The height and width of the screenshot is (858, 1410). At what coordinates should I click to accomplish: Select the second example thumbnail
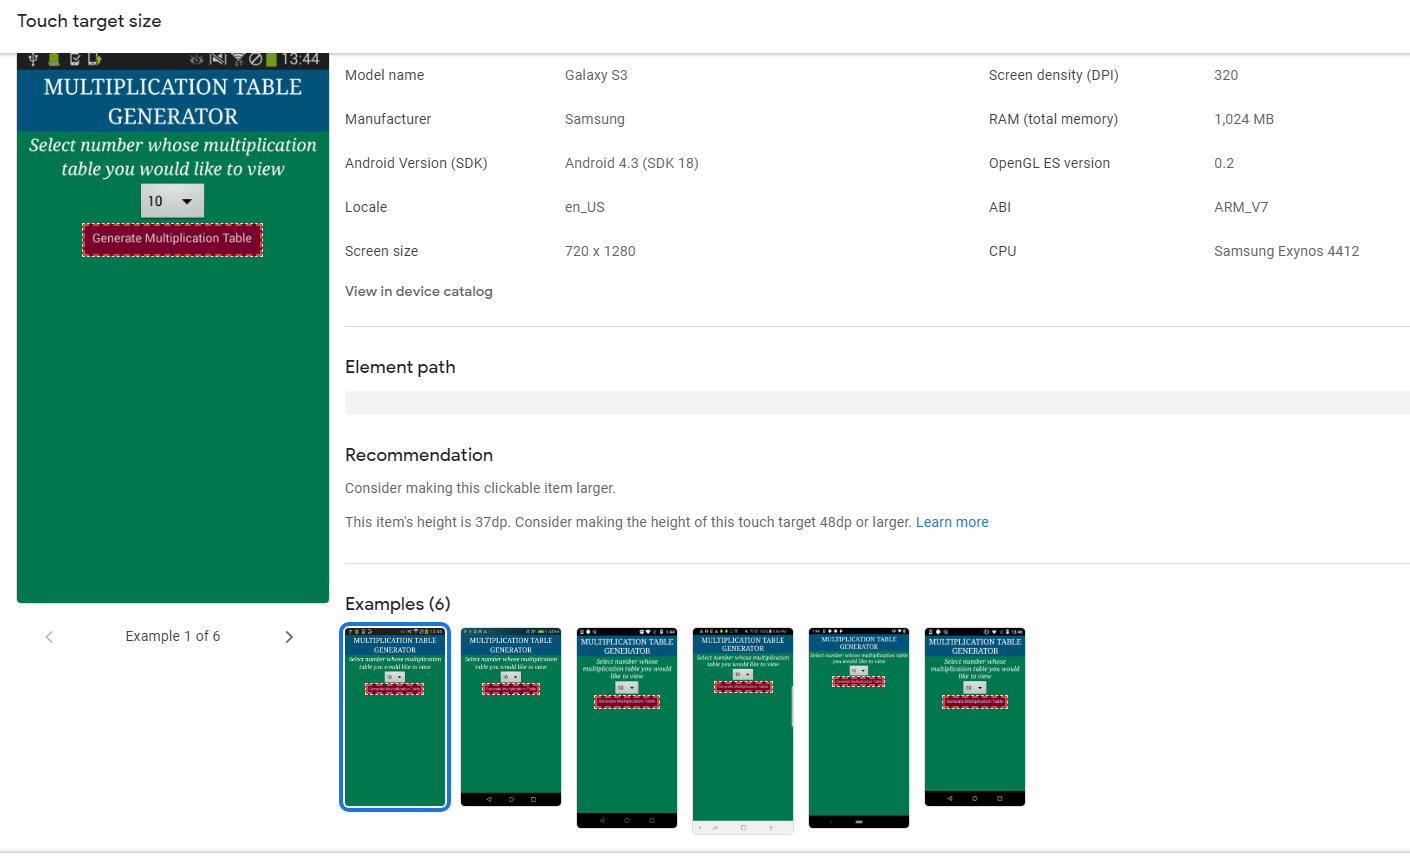pos(510,716)
